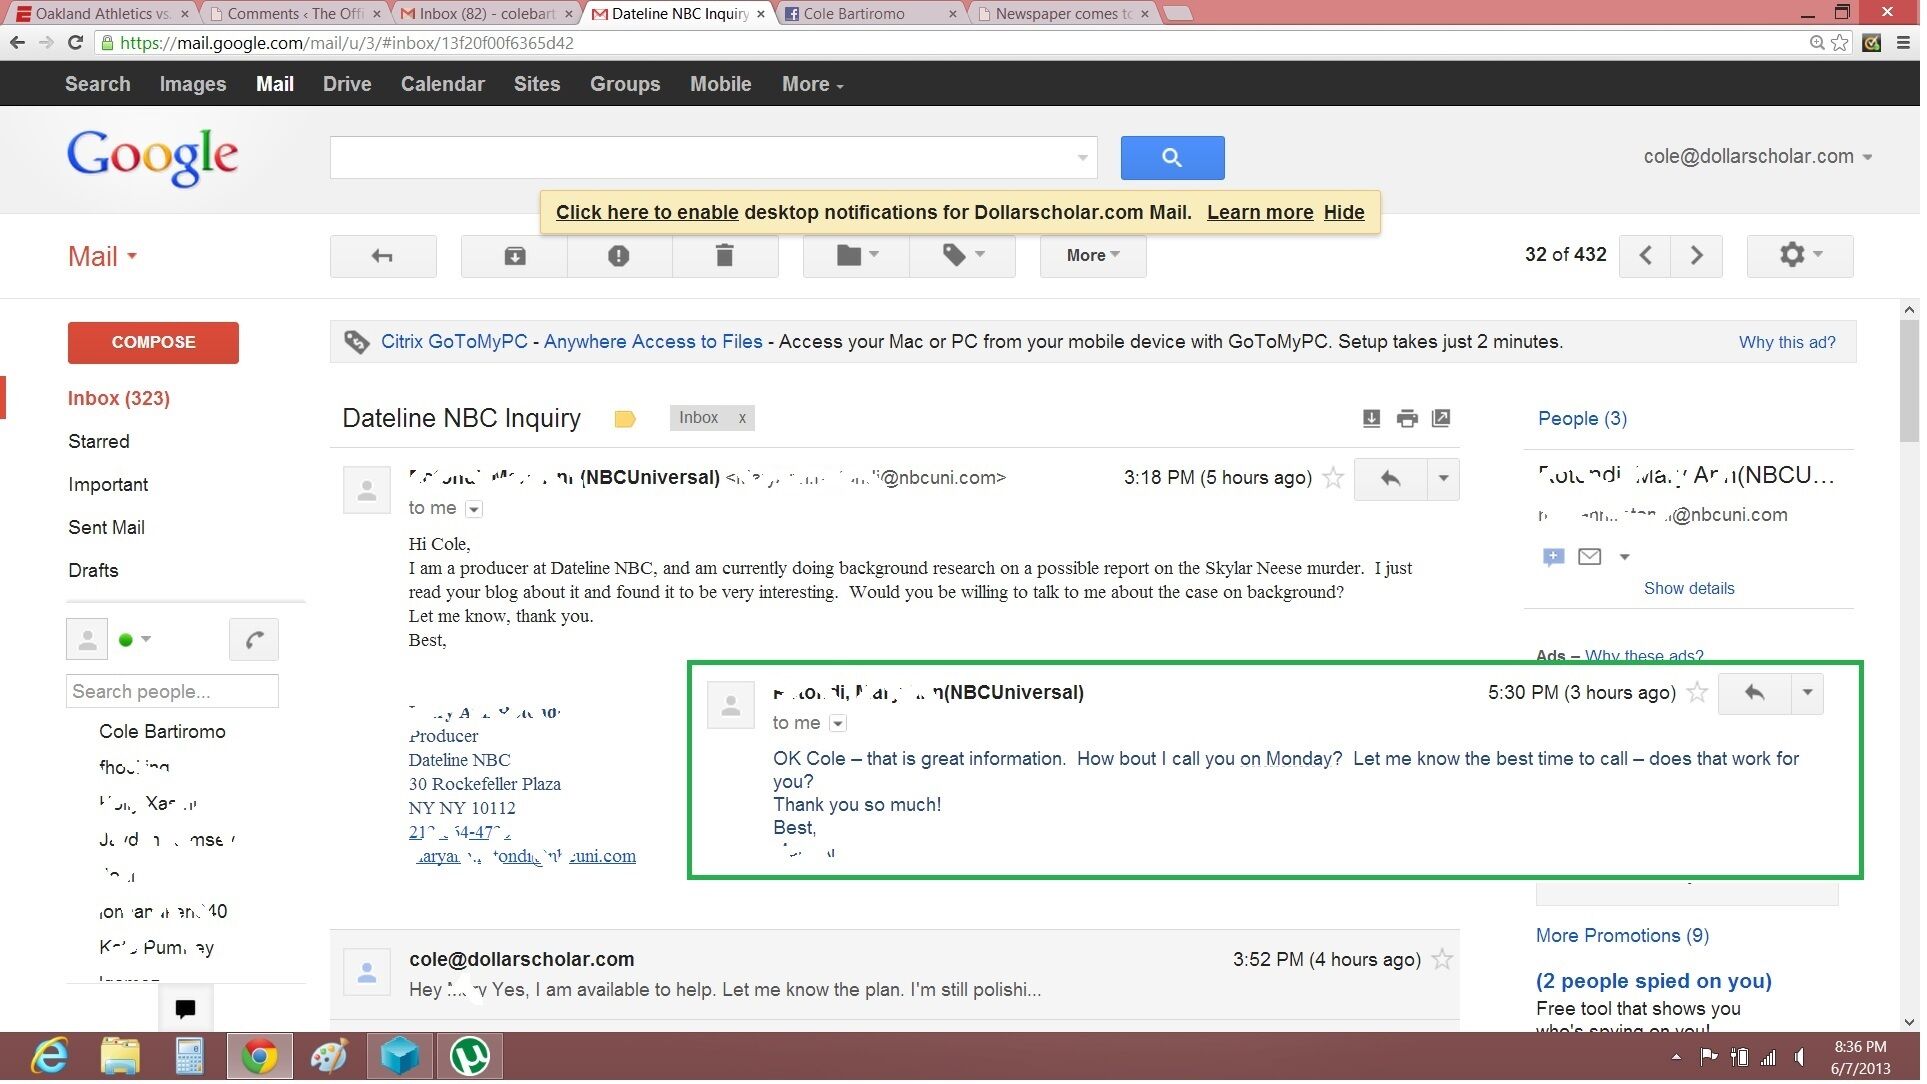Screen dimensions: 1927x1084
Task: Select Cole Bartiromo in chat list
Action: pos(163,734)
